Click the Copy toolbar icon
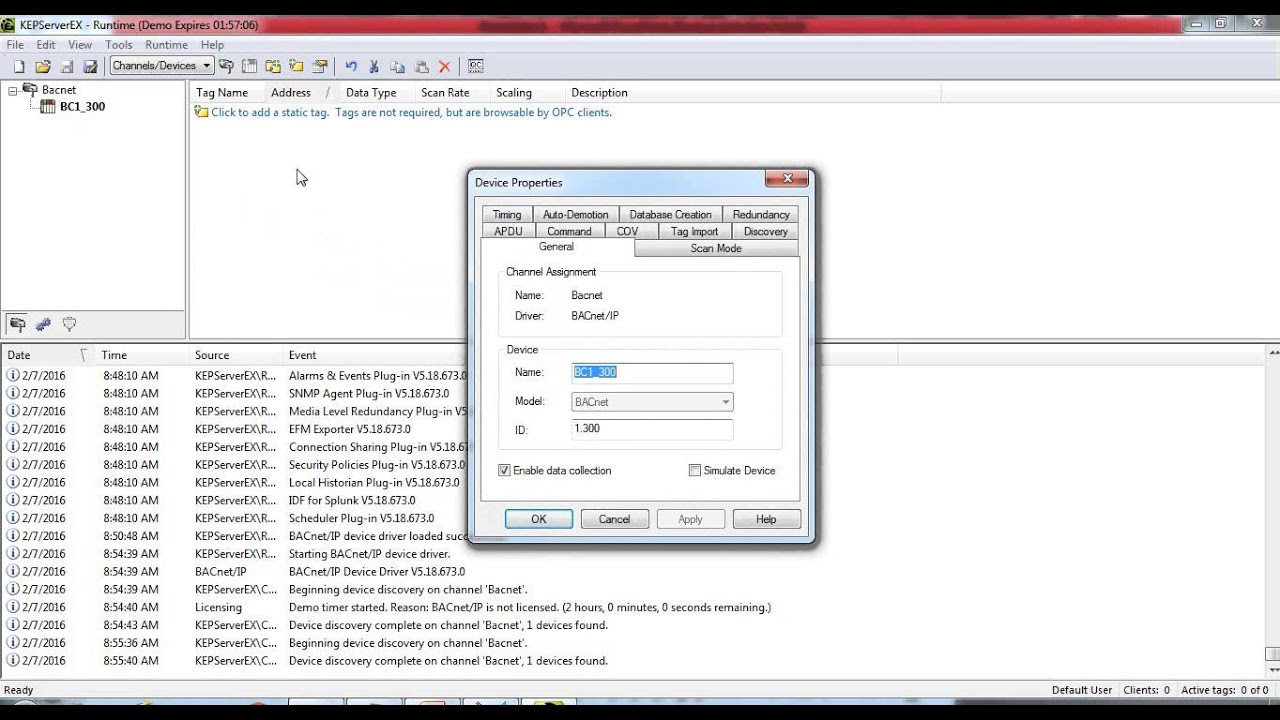Image resolution: width=1280 pixels, height=720 pixels. [x=398, y=66]
